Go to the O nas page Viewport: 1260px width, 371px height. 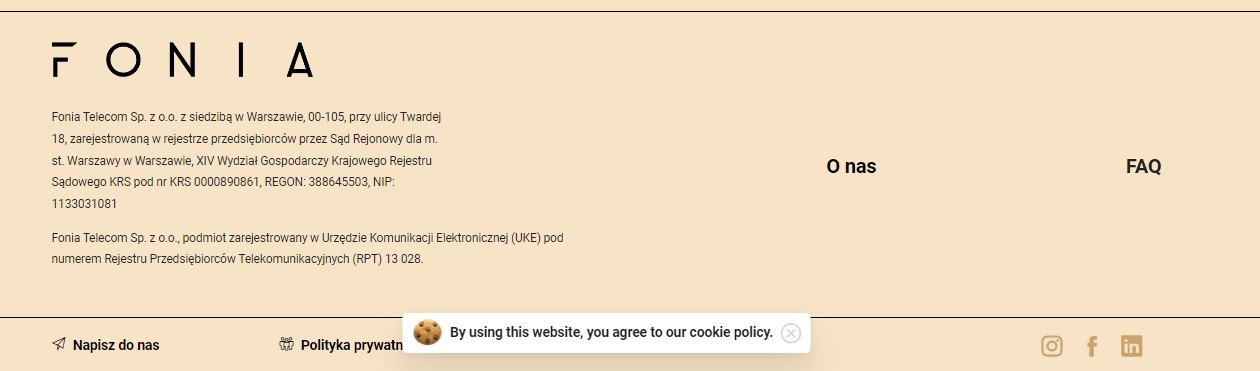[x=851, y=167]
